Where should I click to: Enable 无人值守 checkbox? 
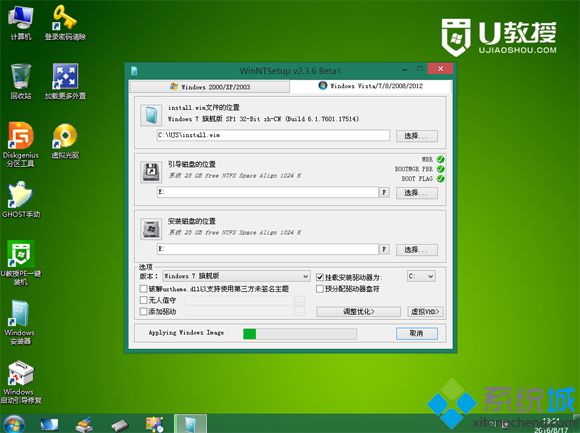click(144, 300)
